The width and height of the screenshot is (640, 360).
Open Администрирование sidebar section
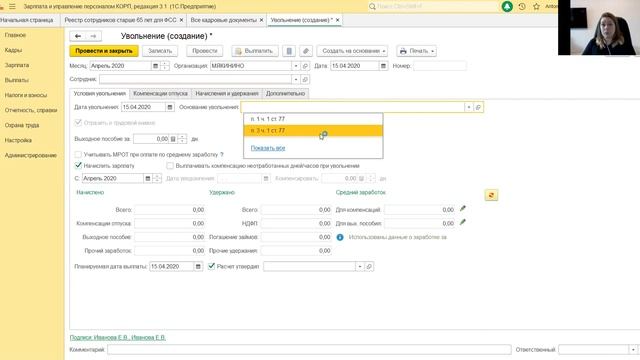[31, 156]
